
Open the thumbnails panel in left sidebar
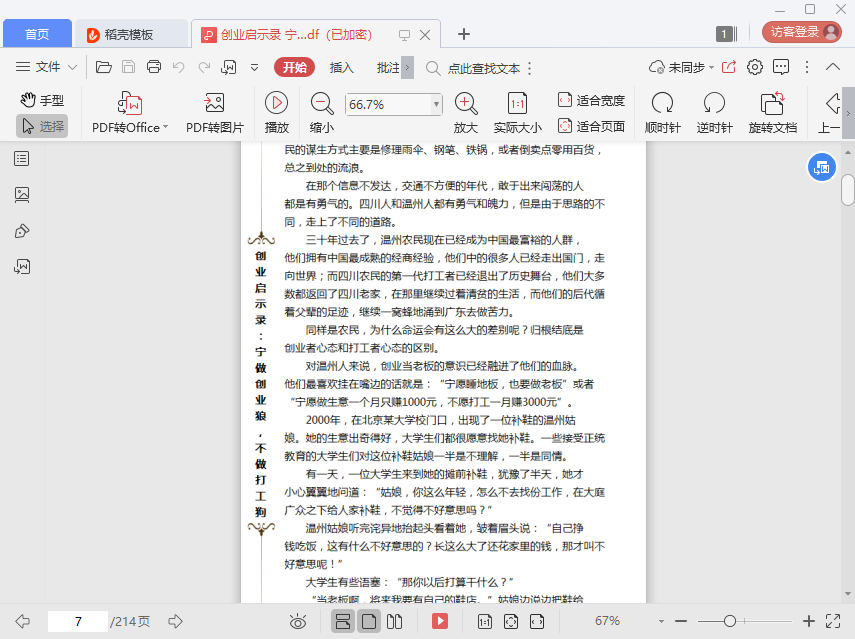coord(22,195)
